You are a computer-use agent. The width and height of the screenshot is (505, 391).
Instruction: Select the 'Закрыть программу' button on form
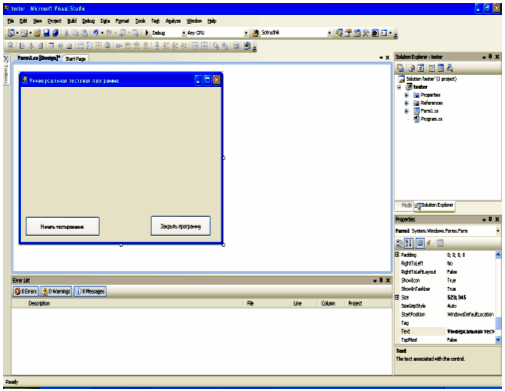180,226
